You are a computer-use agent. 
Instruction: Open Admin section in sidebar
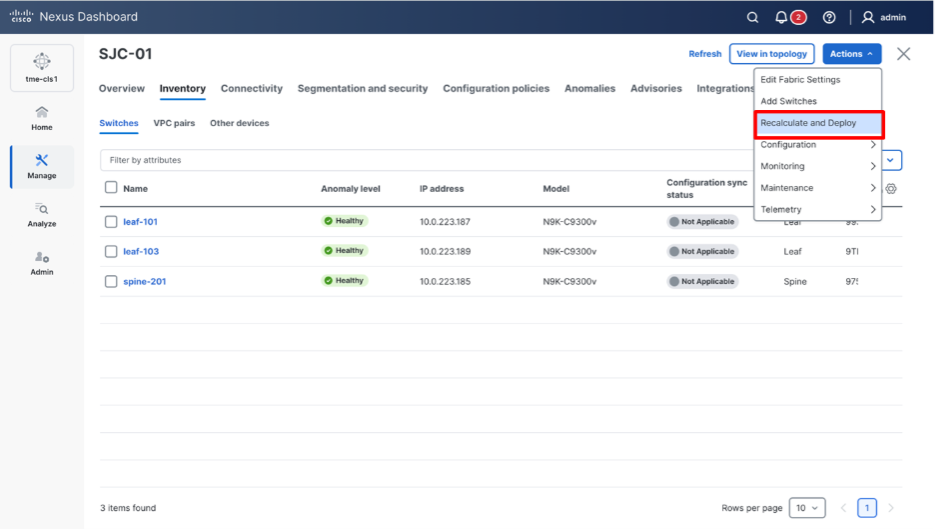click(x=42, y=263)
